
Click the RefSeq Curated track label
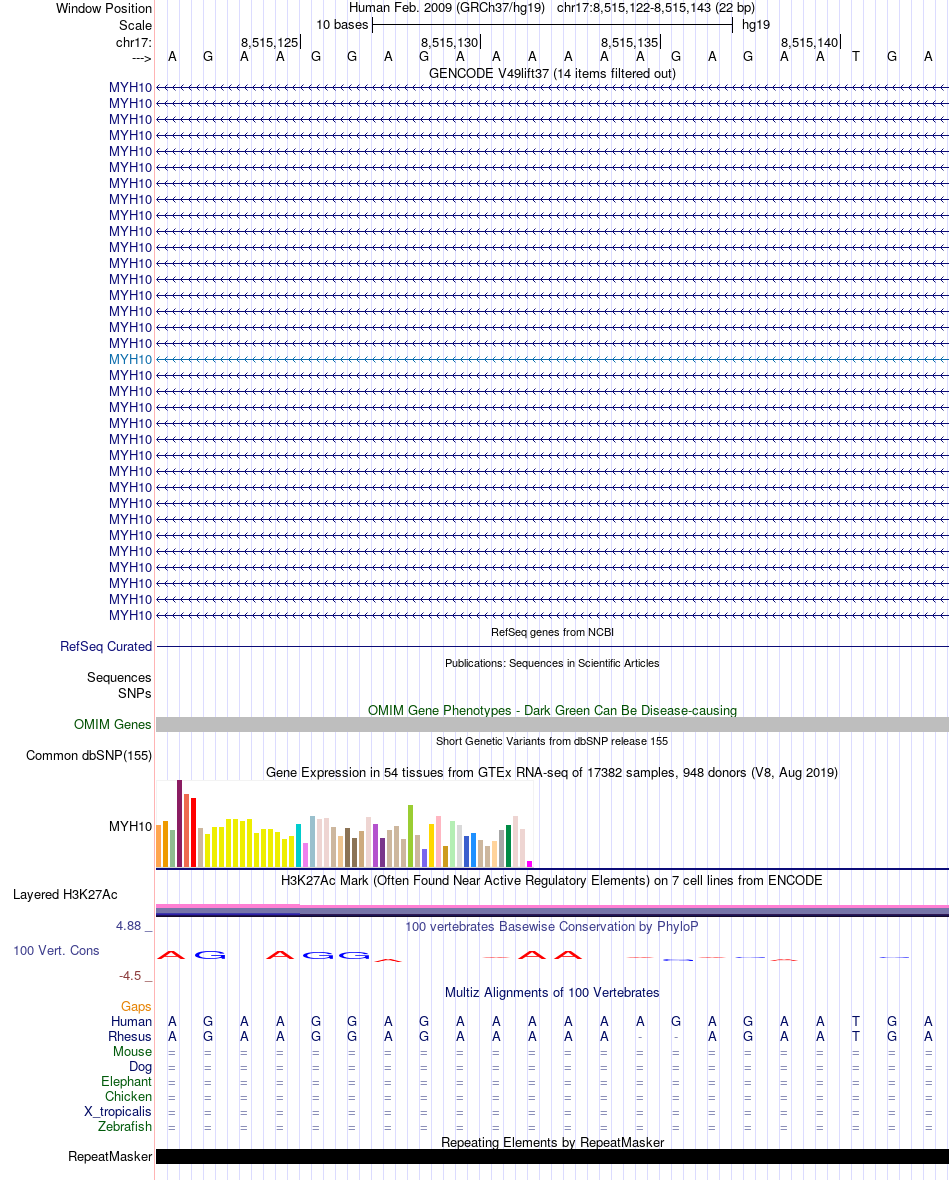pyautogui.click(x=106, y=646)
